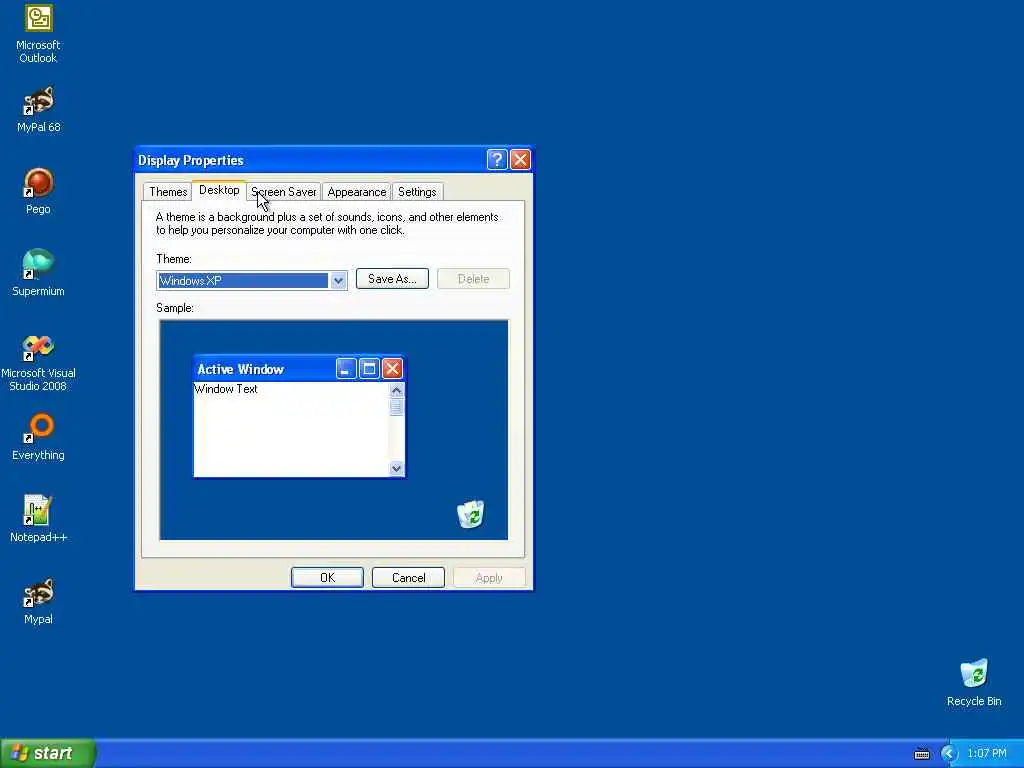Select the Notepad++ desktop shortcut

click(38, 519)
